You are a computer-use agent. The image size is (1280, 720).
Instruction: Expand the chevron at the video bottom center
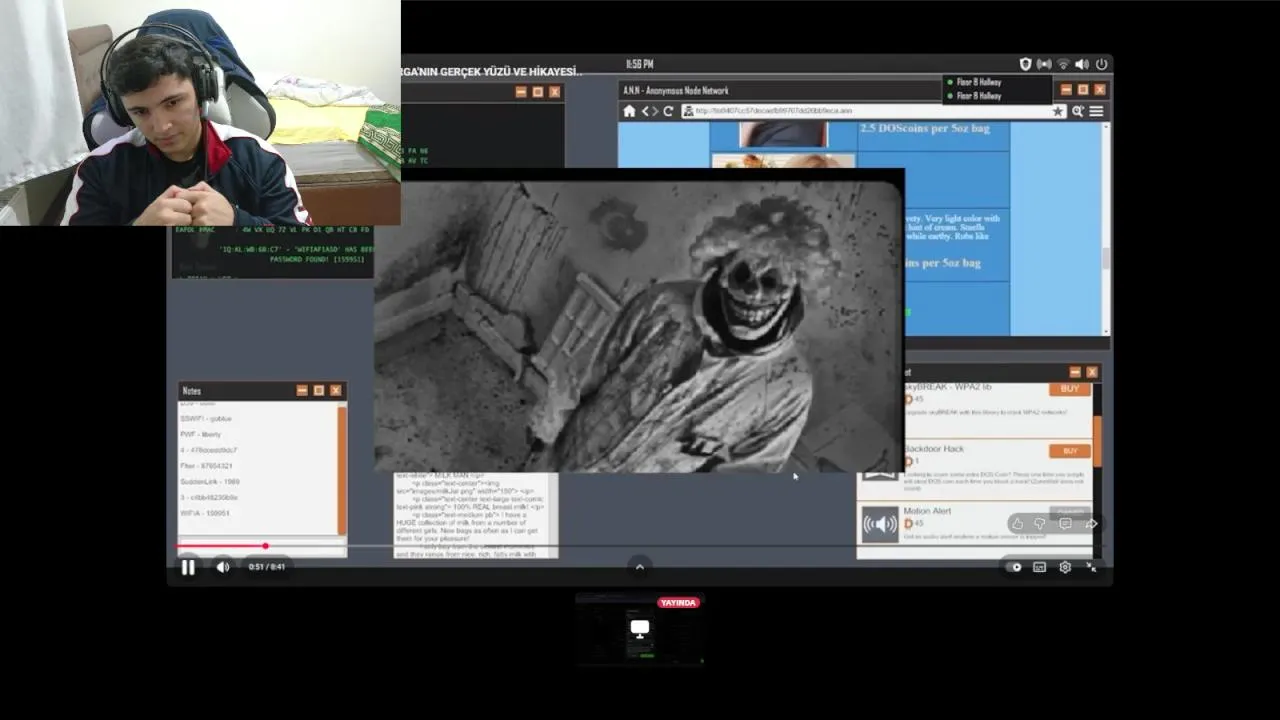(x=640, y=567)
